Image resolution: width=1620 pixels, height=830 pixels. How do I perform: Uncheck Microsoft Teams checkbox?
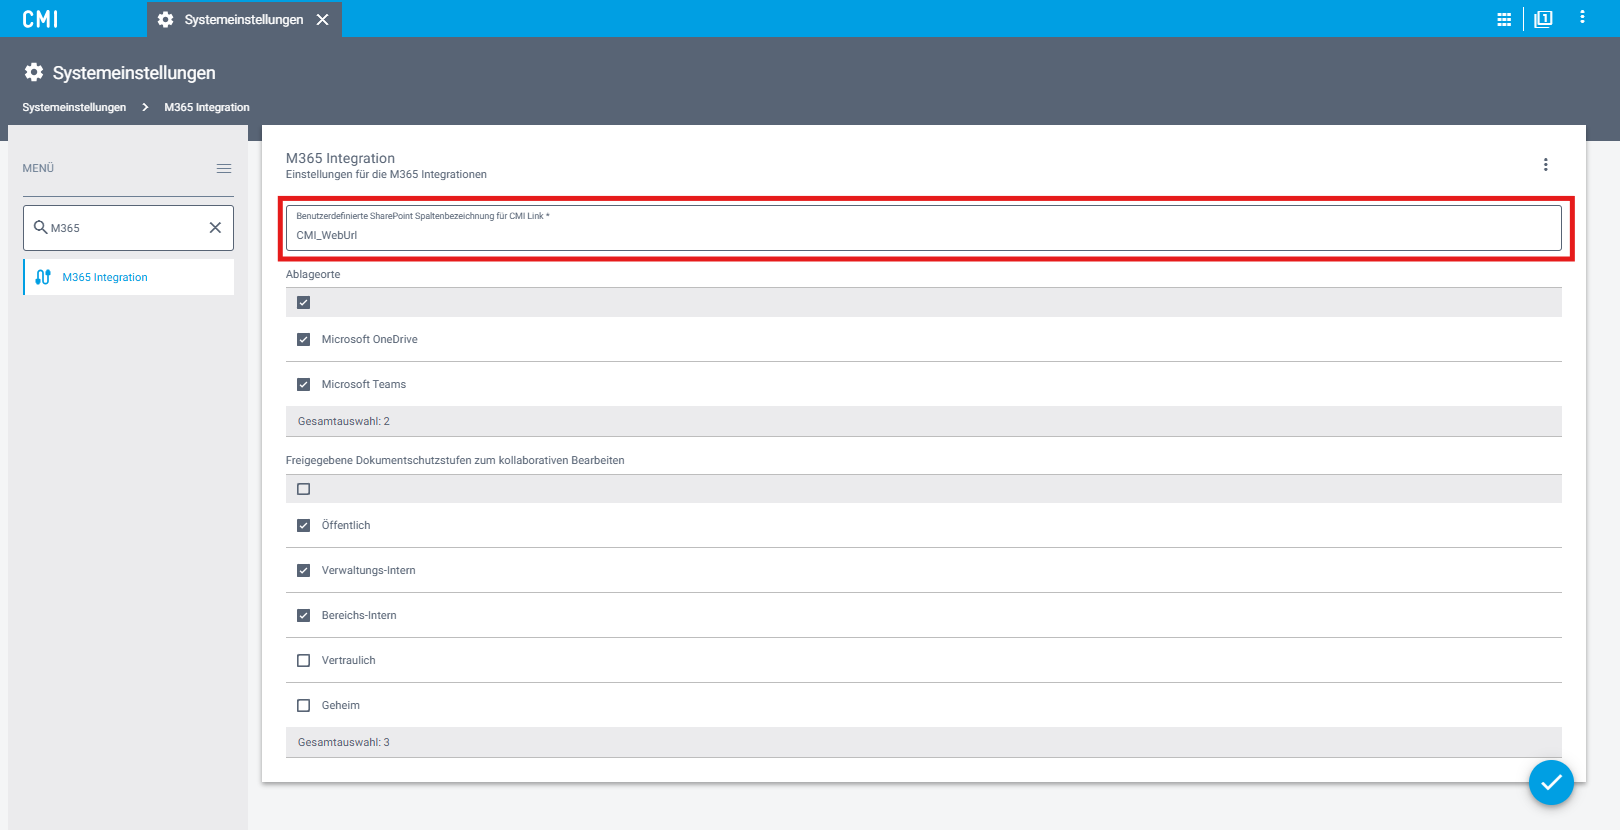click(304, 385)
